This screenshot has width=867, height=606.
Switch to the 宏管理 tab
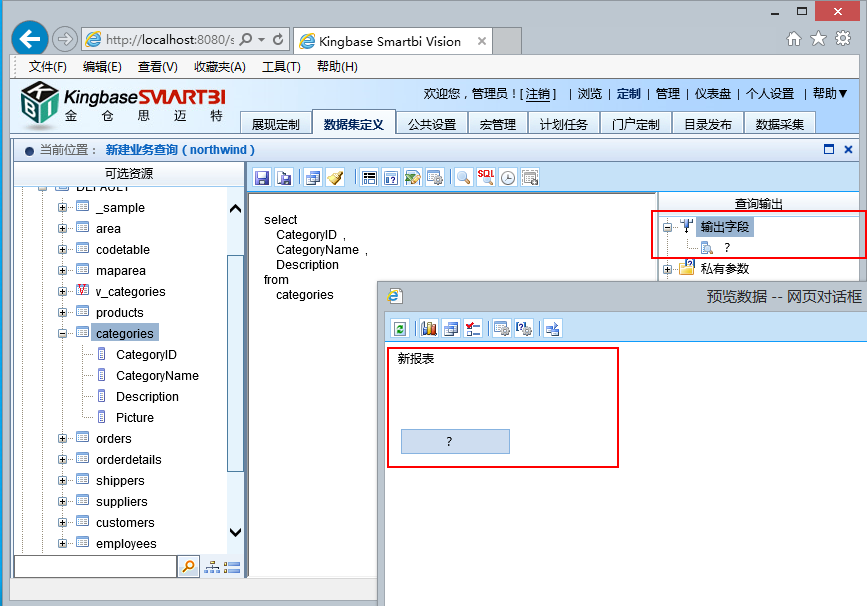pos(498,124)
